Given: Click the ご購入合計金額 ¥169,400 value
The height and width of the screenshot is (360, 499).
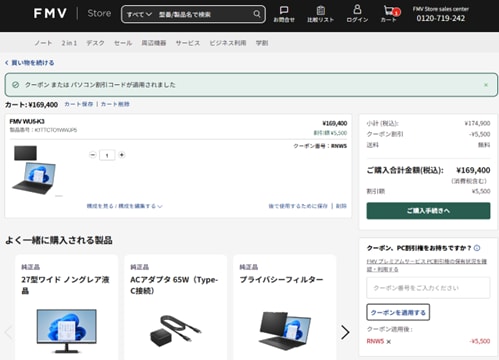Looking at the screenshot, I should click(473, 170).
